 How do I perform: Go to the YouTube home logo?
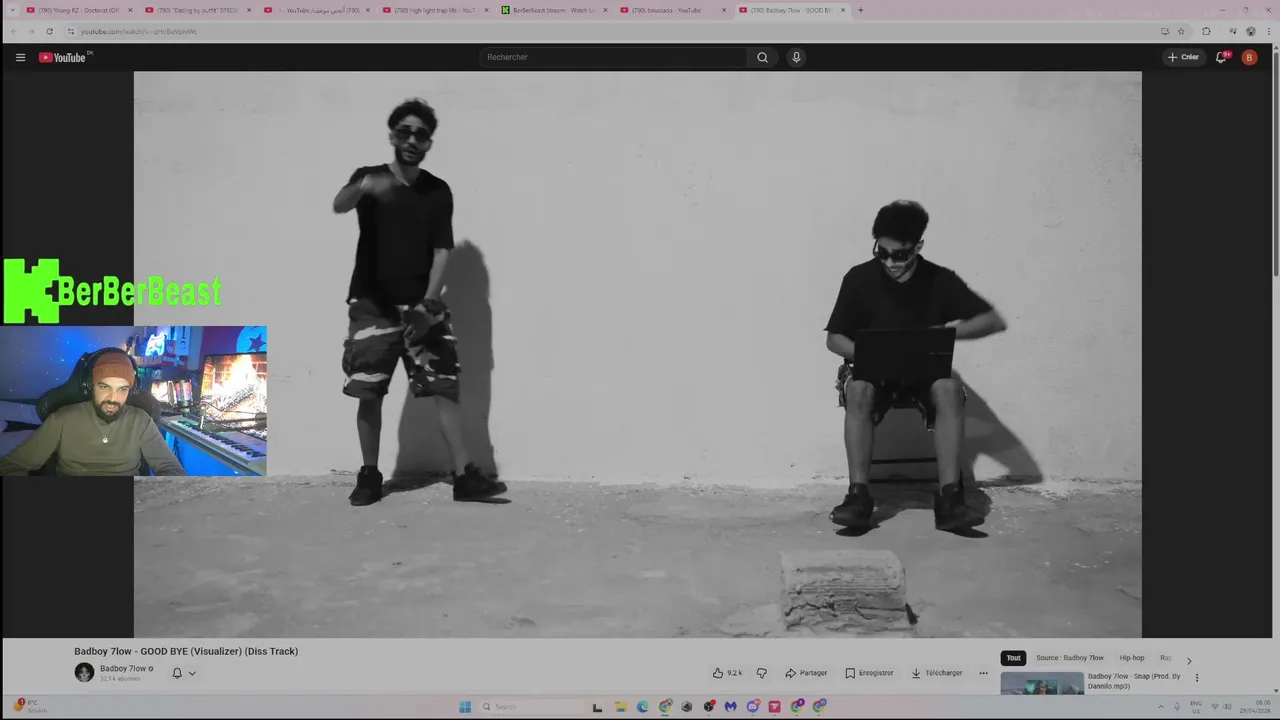[65, 57]
